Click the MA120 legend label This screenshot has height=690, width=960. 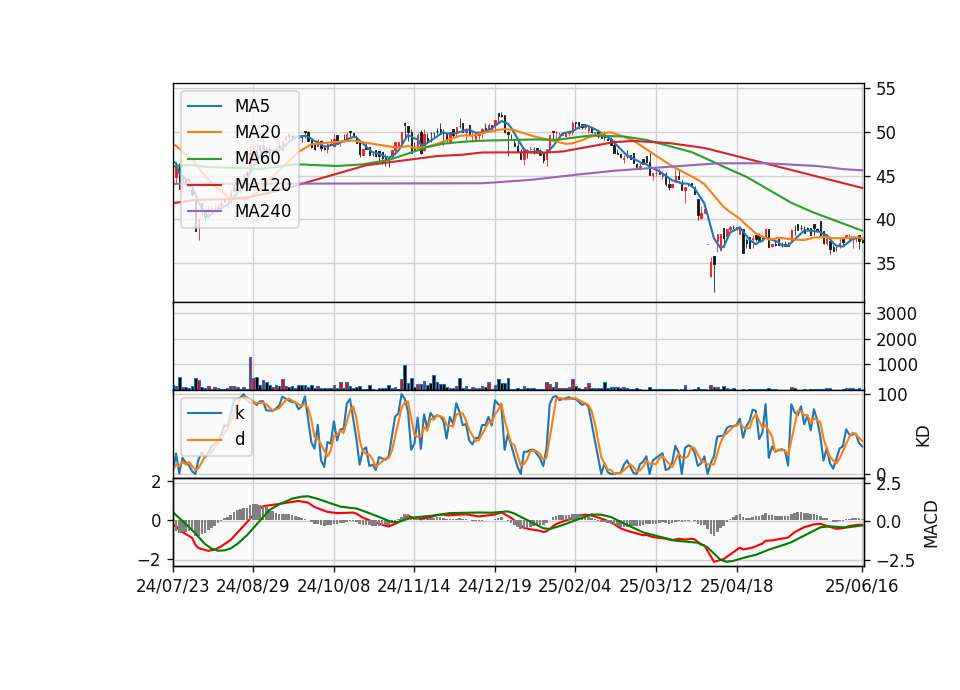263,184
